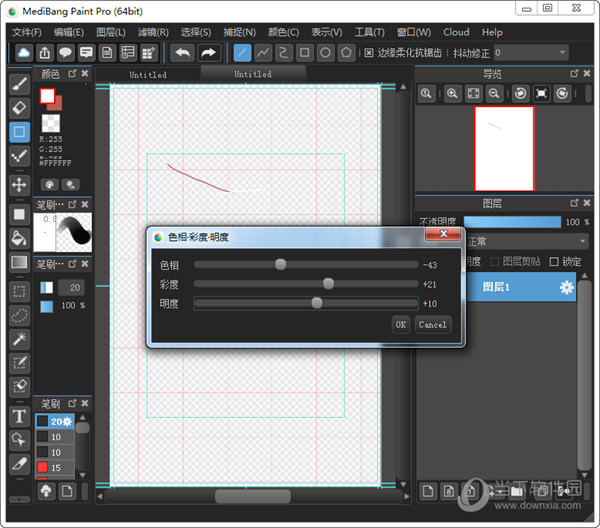Image resolution: width=600 pixels, height=528 pixels.
Task: Toggle 边缘柔化抗锯齿 checkbox
Action: (x=369, y=53)
